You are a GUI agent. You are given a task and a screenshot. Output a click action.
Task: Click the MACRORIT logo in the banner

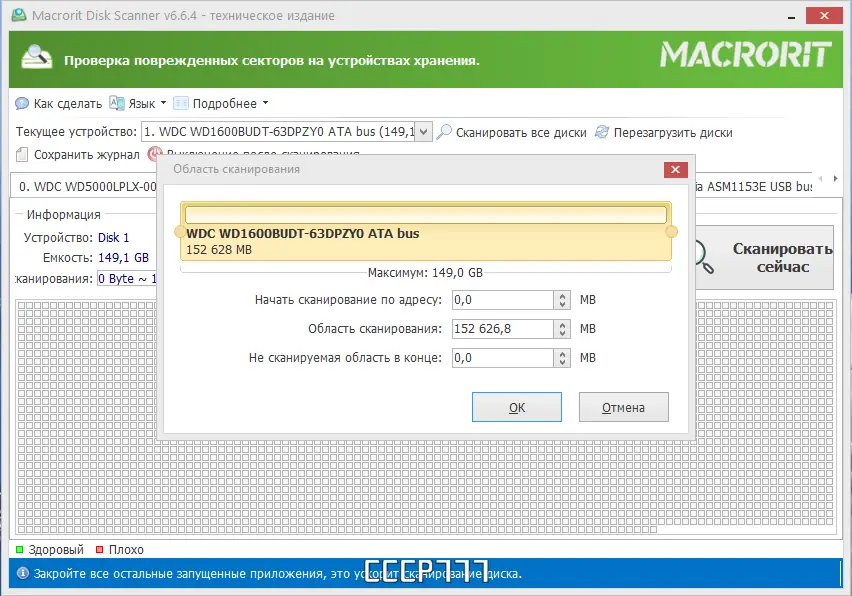point(746,55)
